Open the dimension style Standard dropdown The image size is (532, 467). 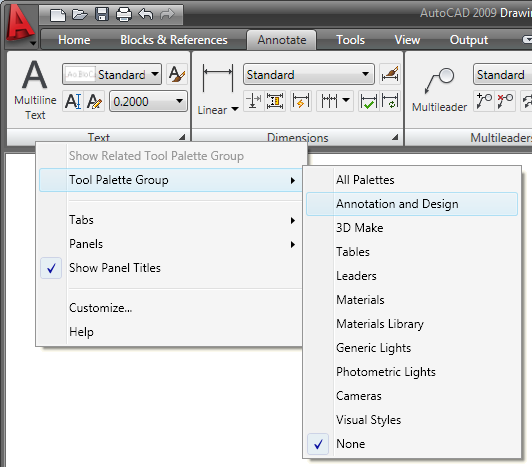pos(309,74)
